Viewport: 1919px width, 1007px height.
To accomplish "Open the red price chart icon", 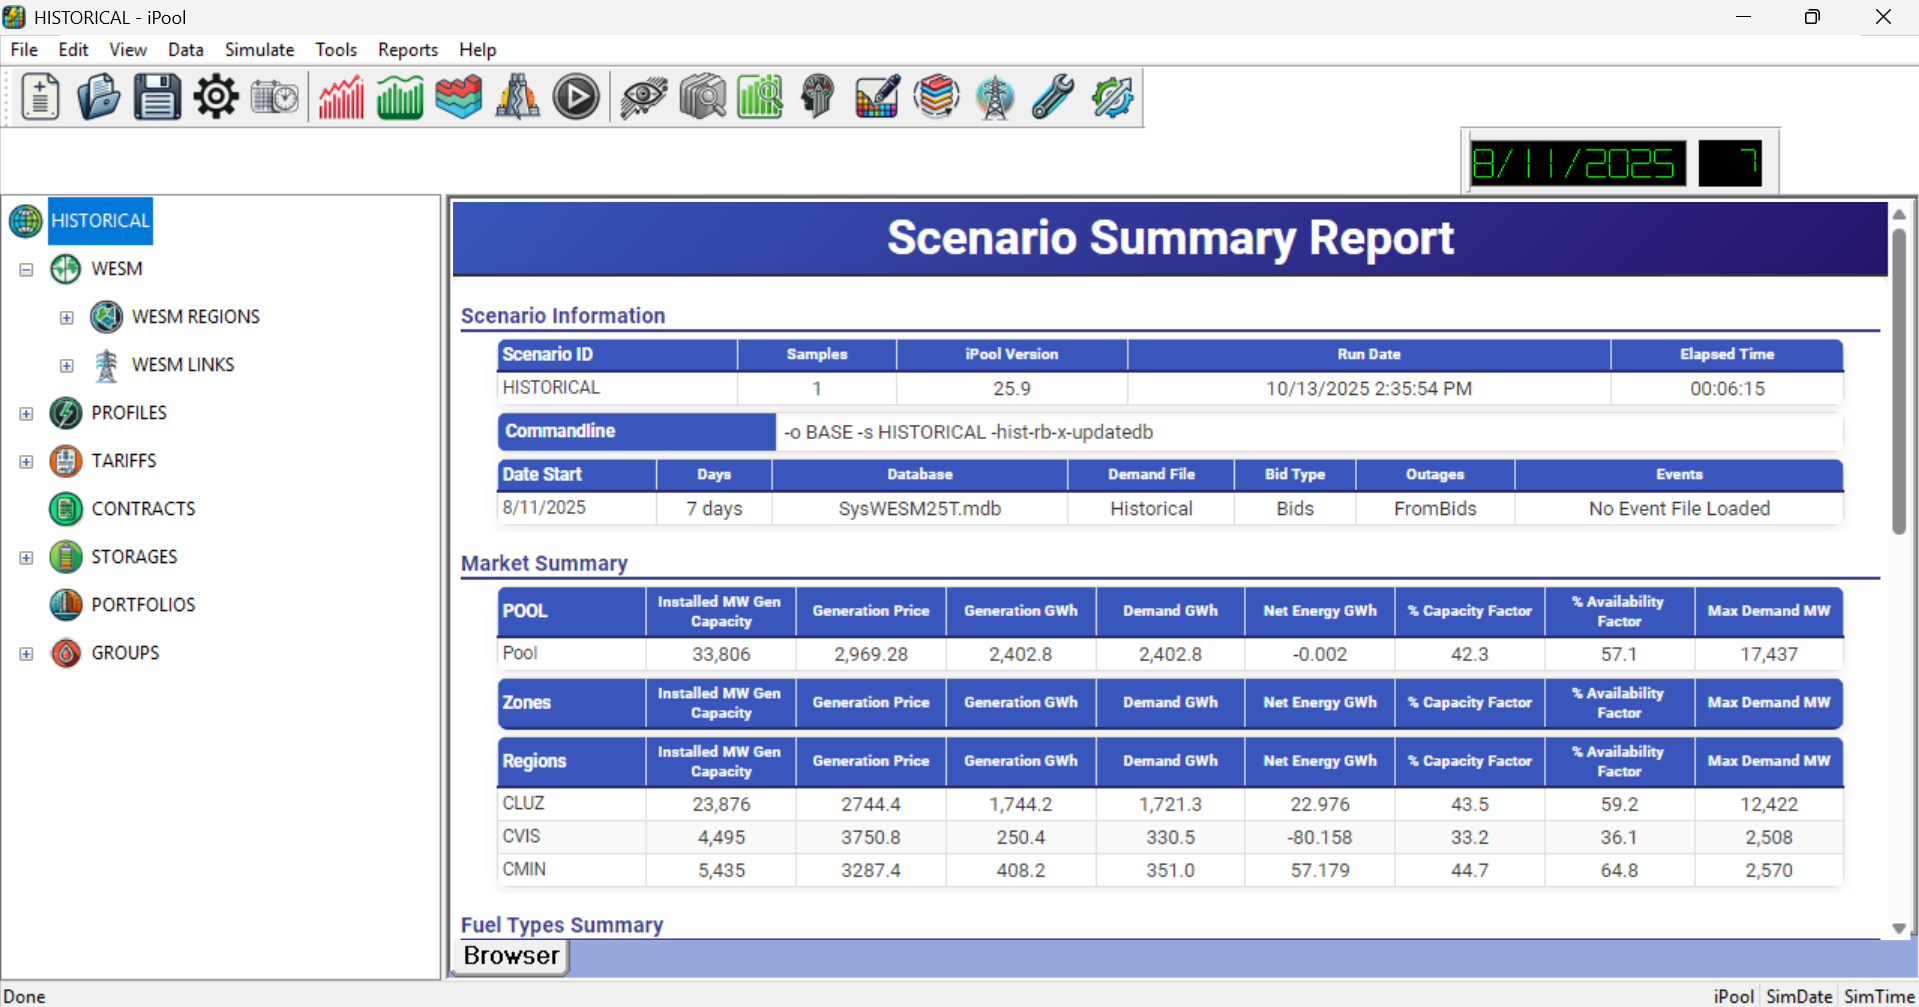I will pyautogui.click(x=341, y=98).
